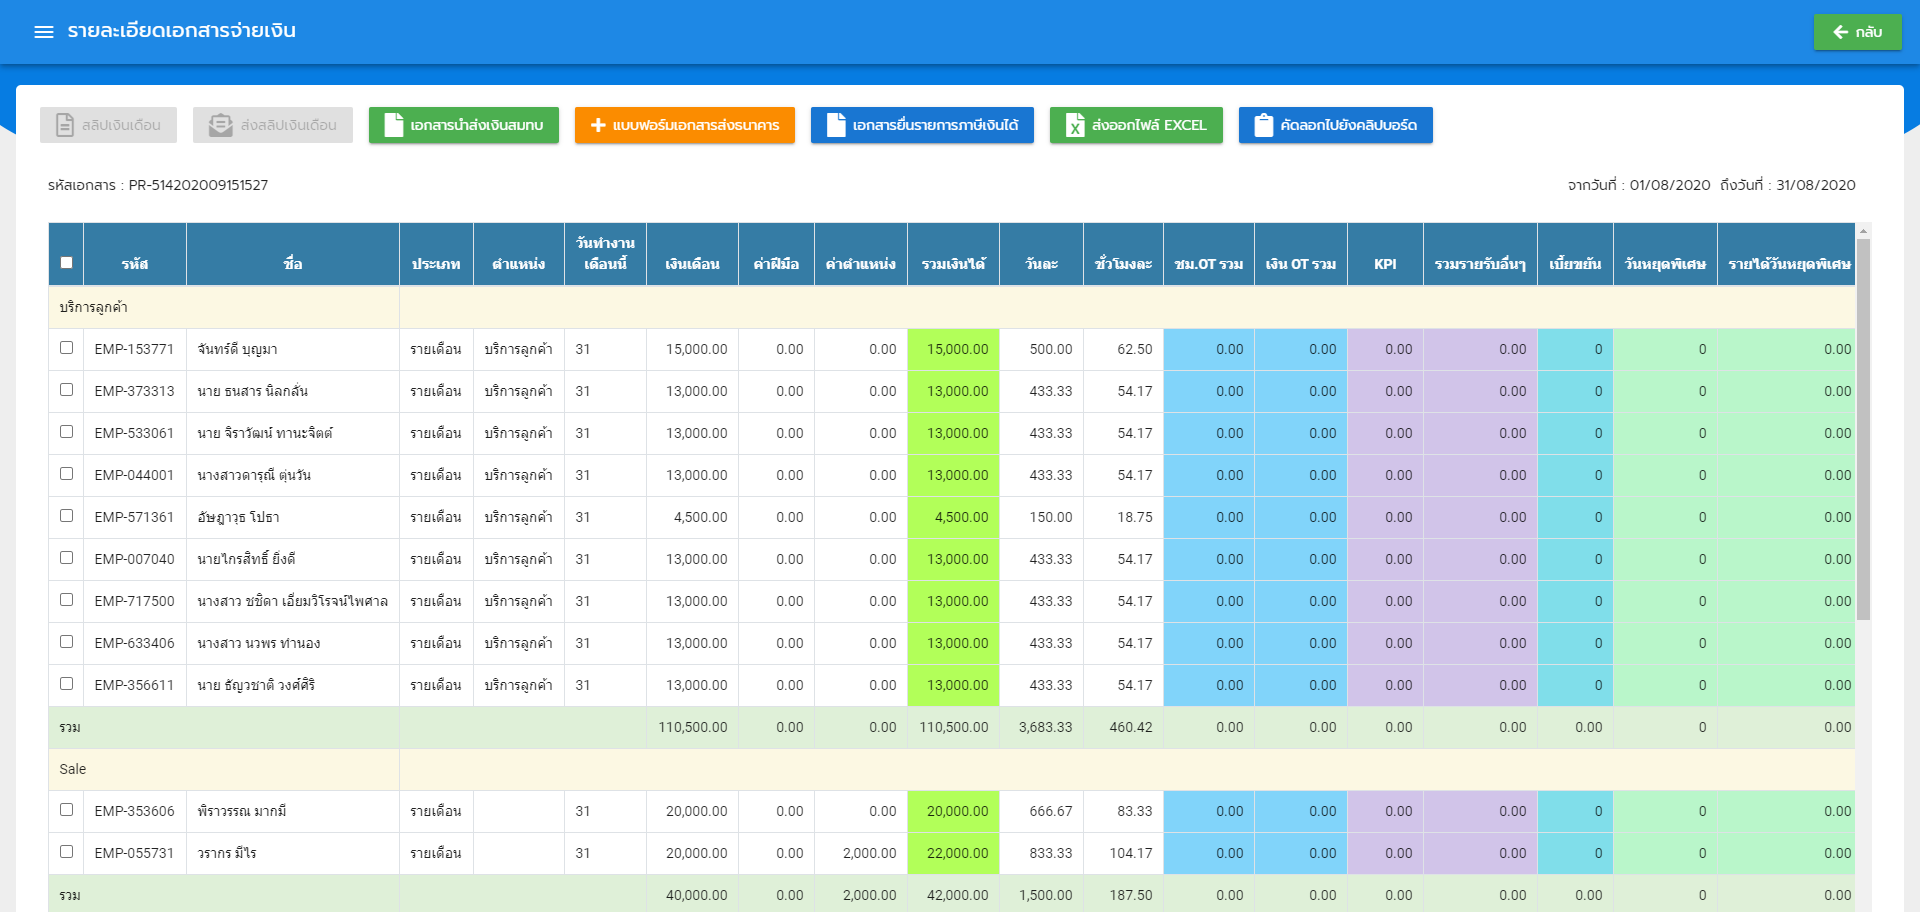Open เอกสารนำส่งเงินสมทบ document button
Image resolution: width=1920 pixels, height=912 pixels.
click(x=464, y=125)
